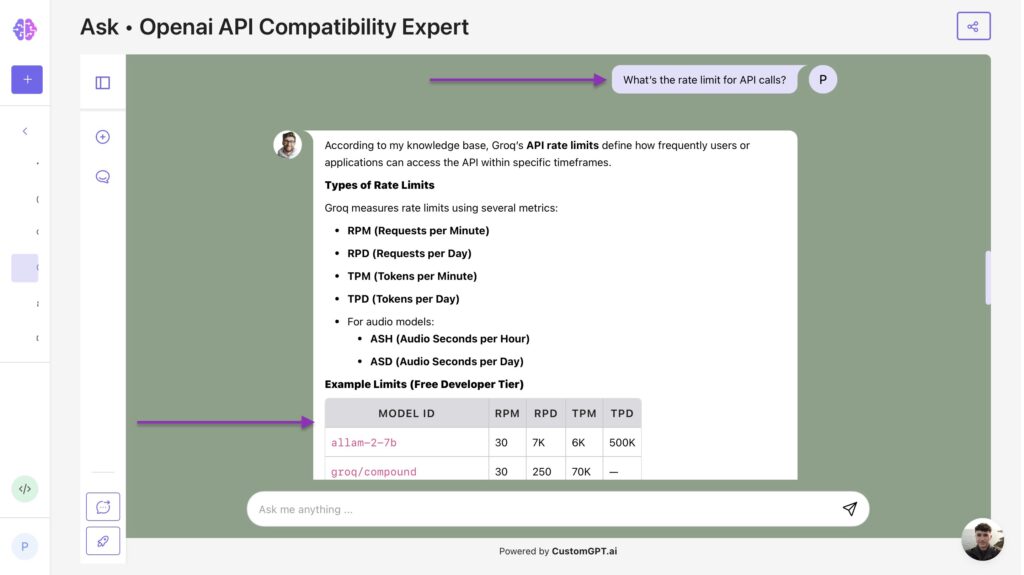Screen dimensions: 1024x575
Task: Click the groq/compound model ID
Action: (x=374, y=471)
